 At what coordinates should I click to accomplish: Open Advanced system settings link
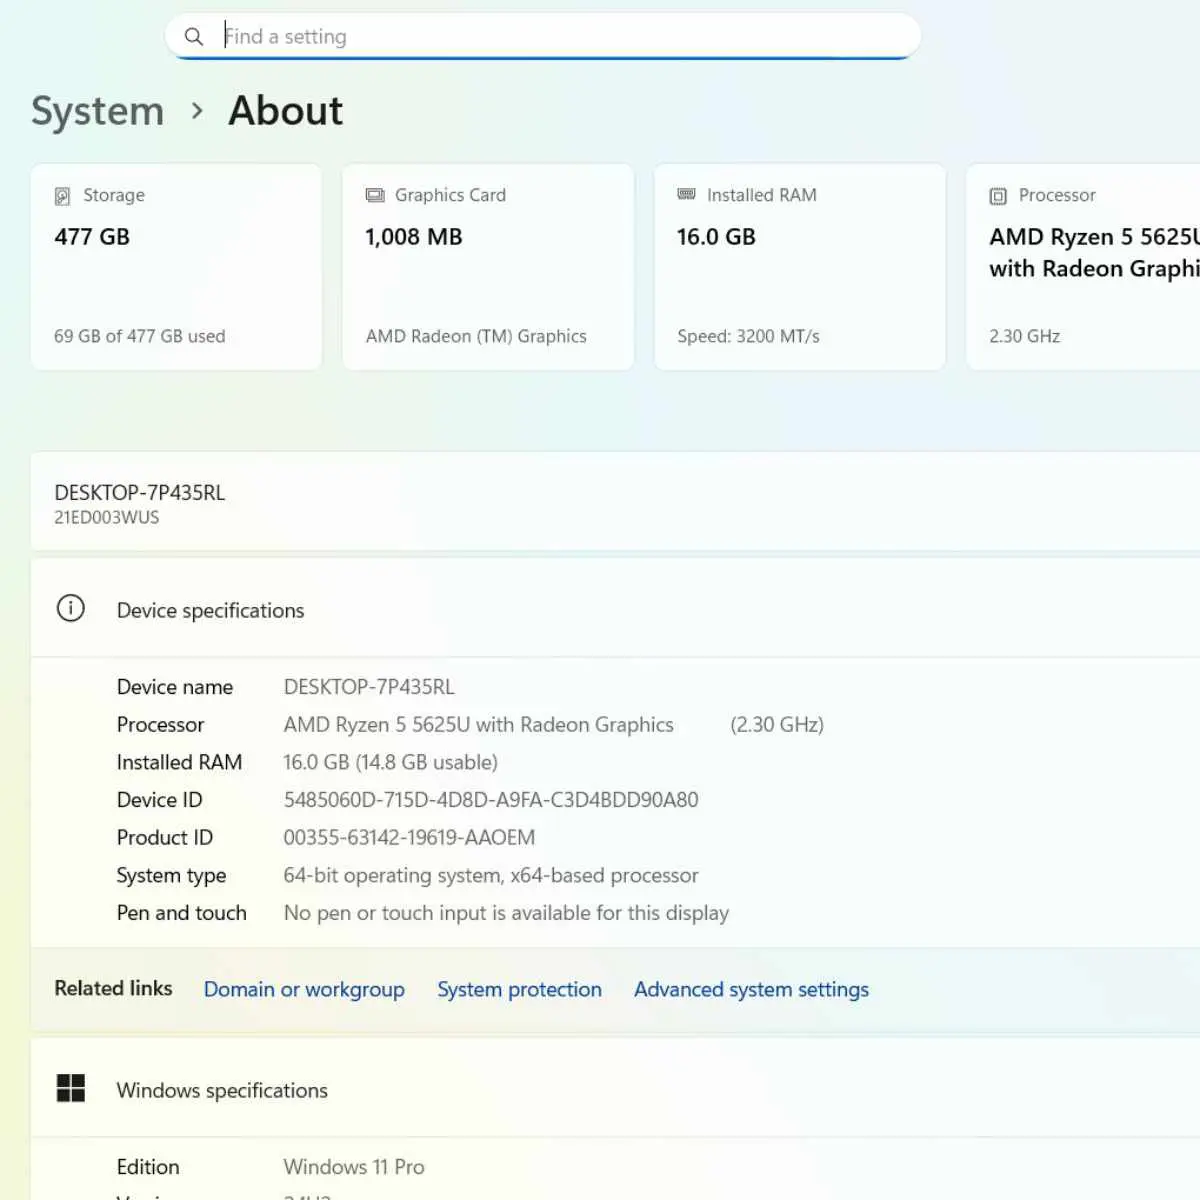tap(751, 989)
